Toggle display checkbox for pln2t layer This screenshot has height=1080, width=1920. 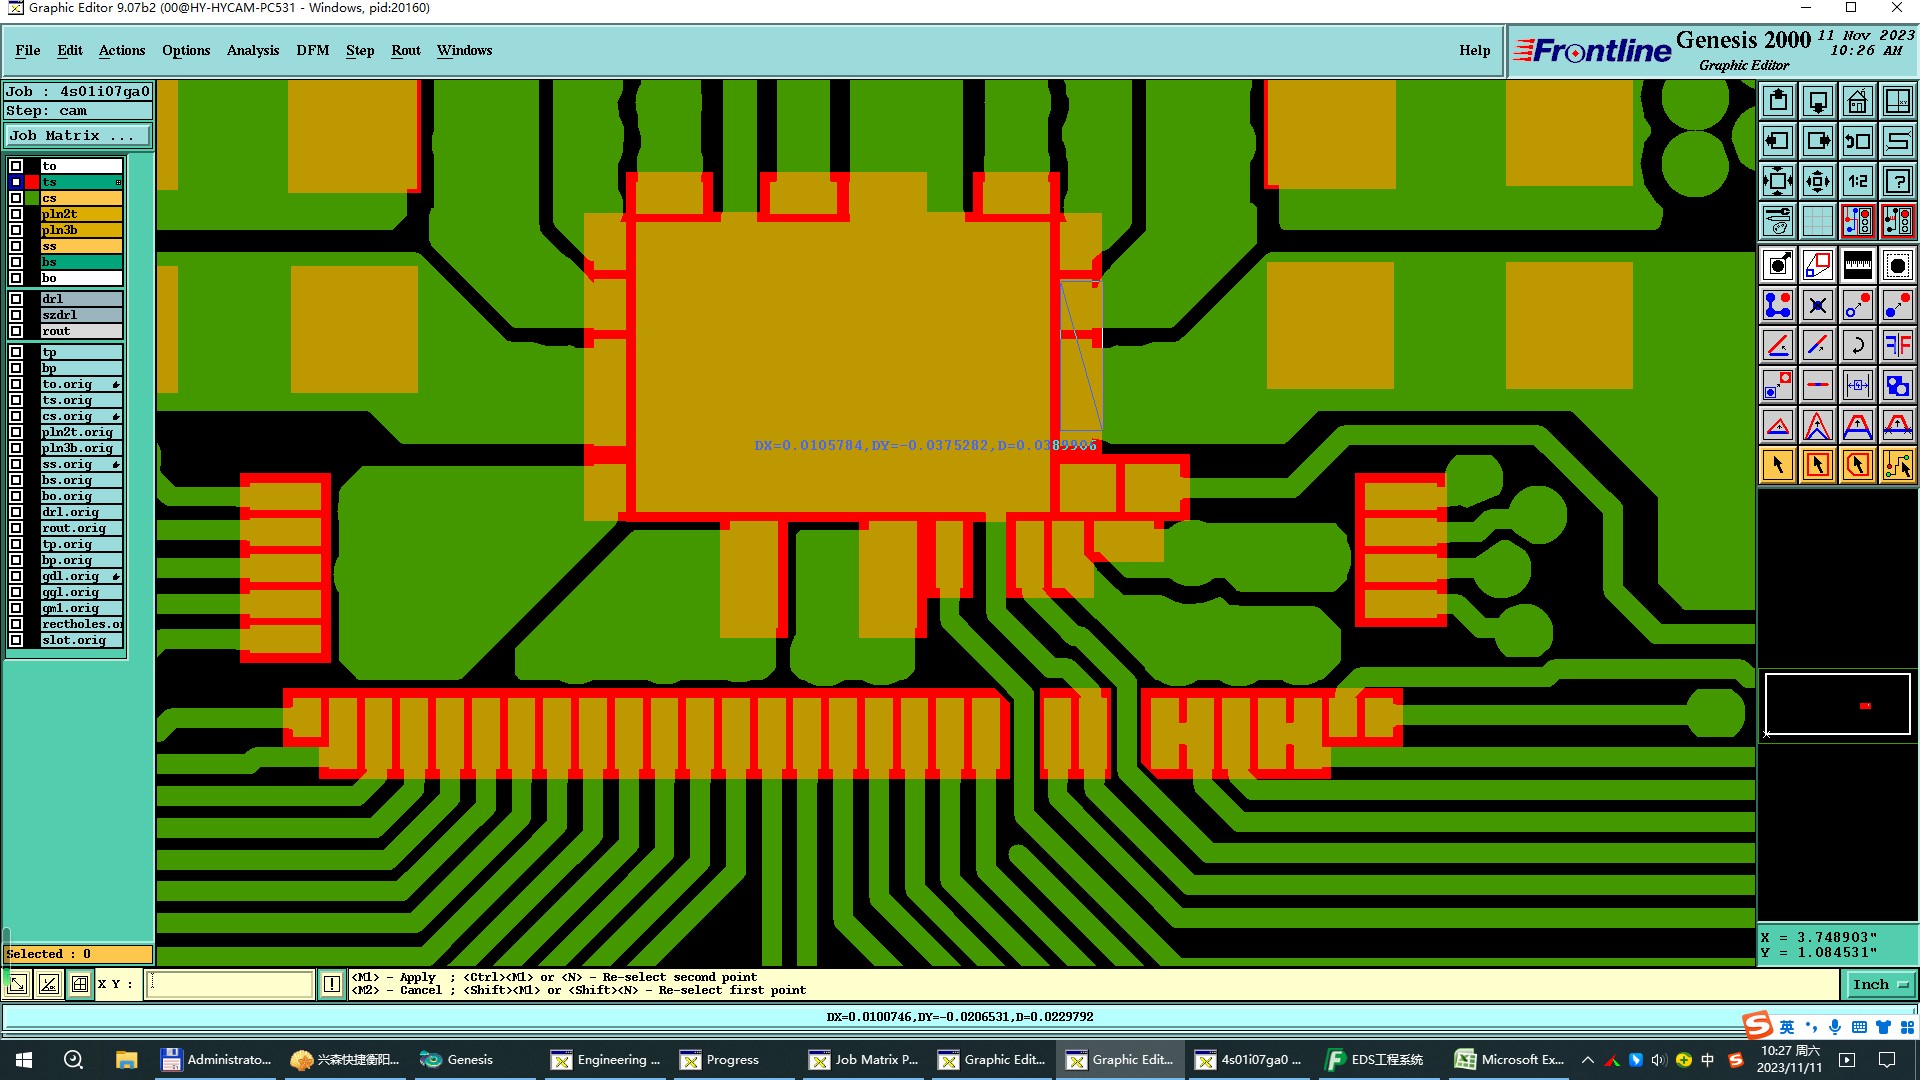tap(16, 214)
